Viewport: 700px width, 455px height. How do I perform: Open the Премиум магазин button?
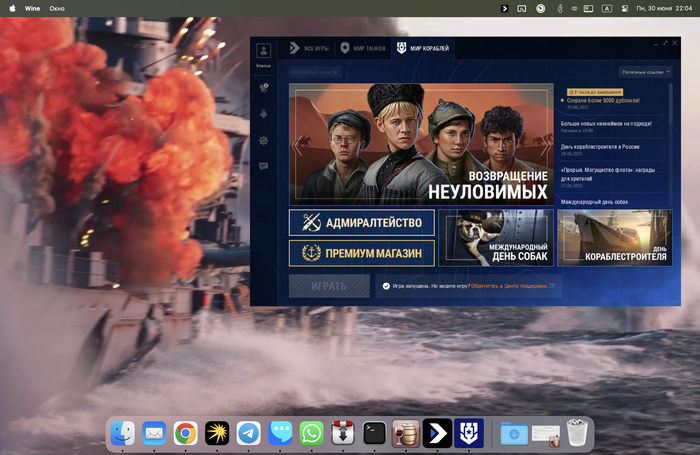click(362, 253)
